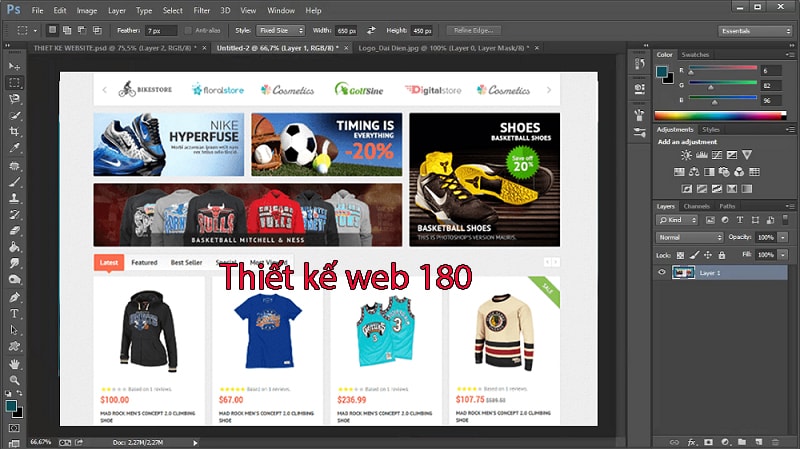Add a Curves adjustment

point(717,155)
